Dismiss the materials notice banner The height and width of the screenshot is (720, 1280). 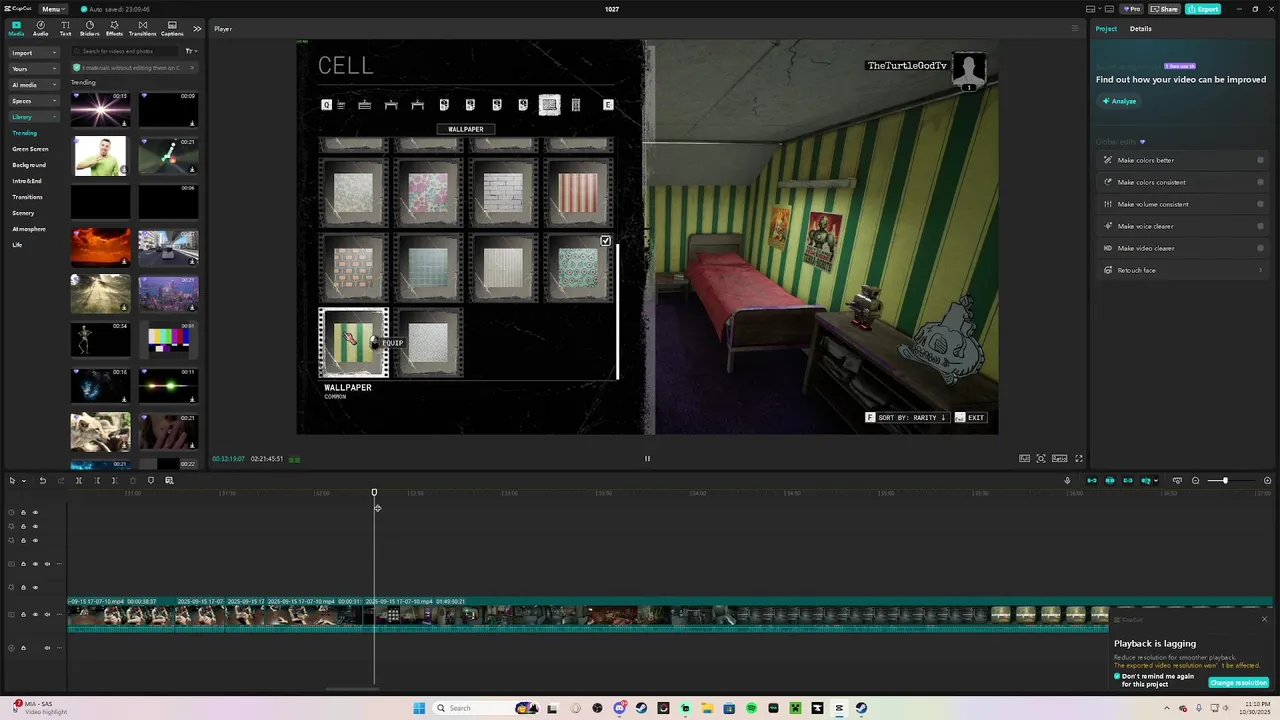coord(193,68)
